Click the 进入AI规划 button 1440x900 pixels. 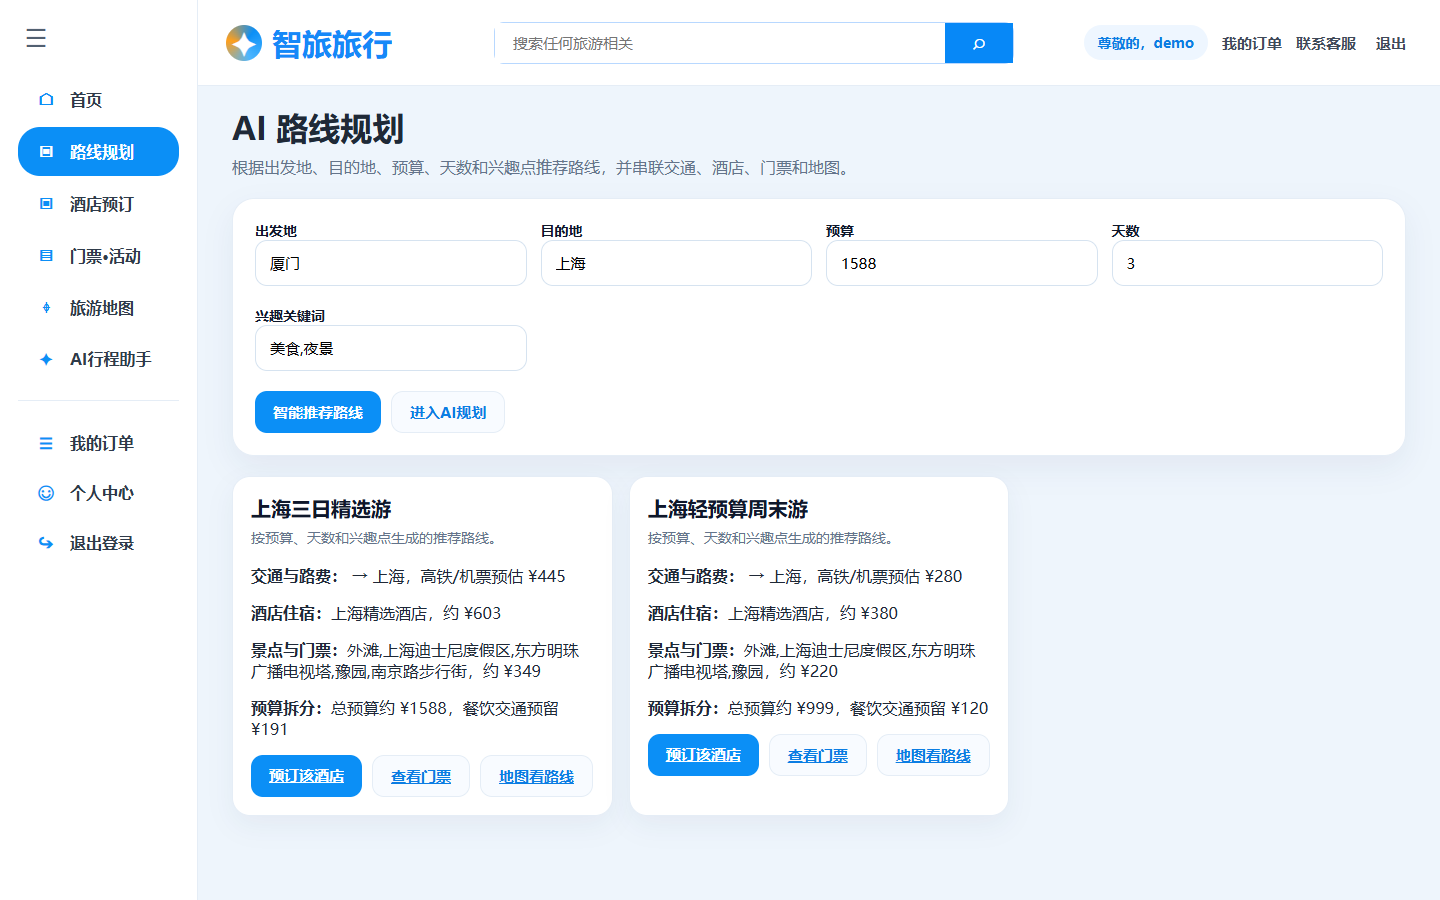point(448,412)
